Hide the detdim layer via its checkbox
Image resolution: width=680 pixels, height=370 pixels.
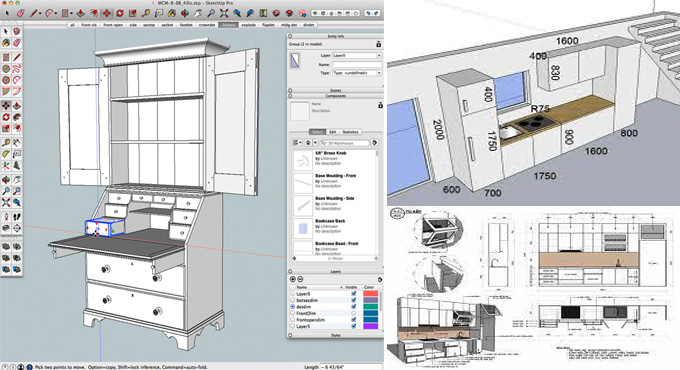[354, 307]
